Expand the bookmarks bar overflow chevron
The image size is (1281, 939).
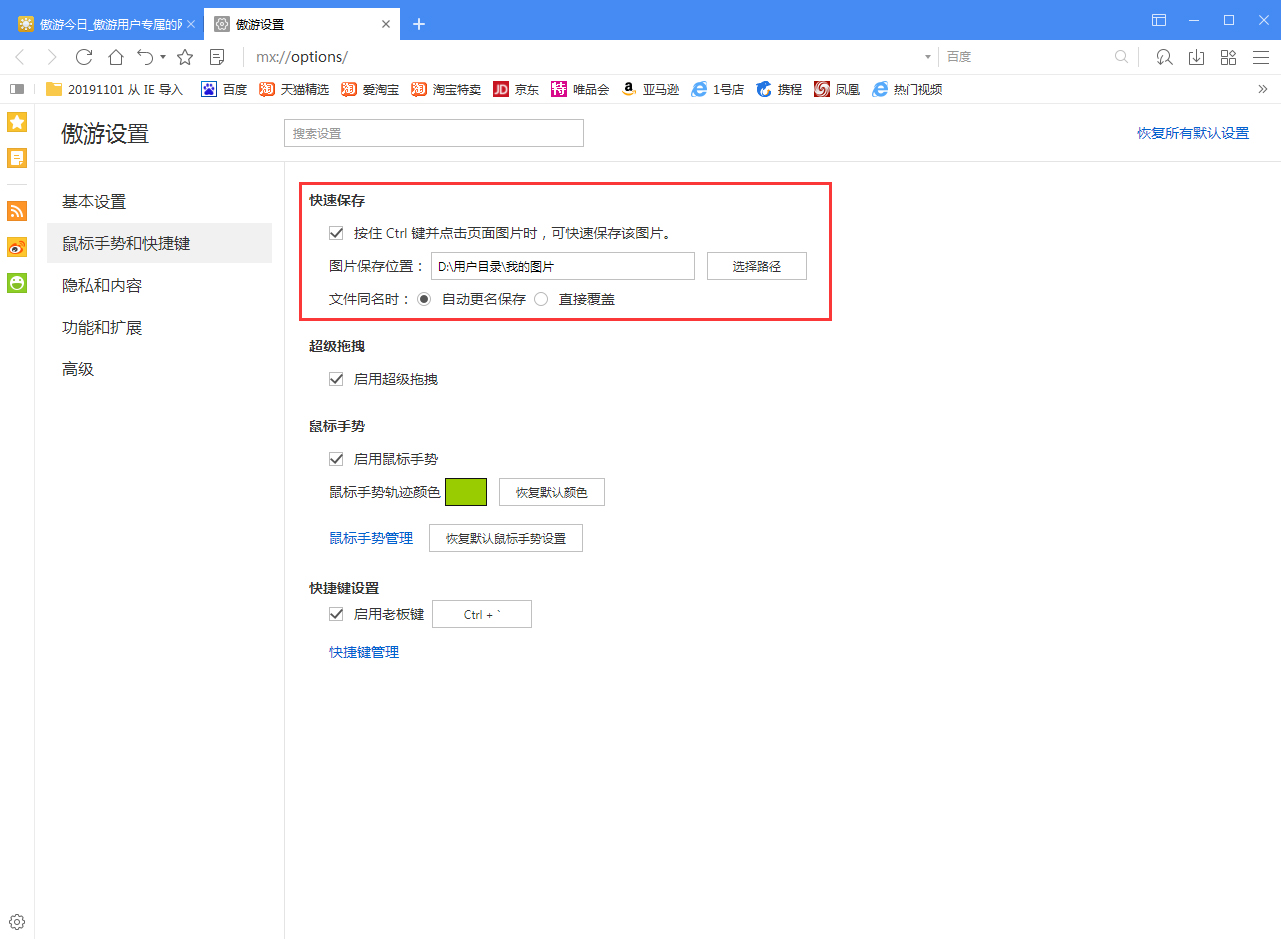(1263, 89)
